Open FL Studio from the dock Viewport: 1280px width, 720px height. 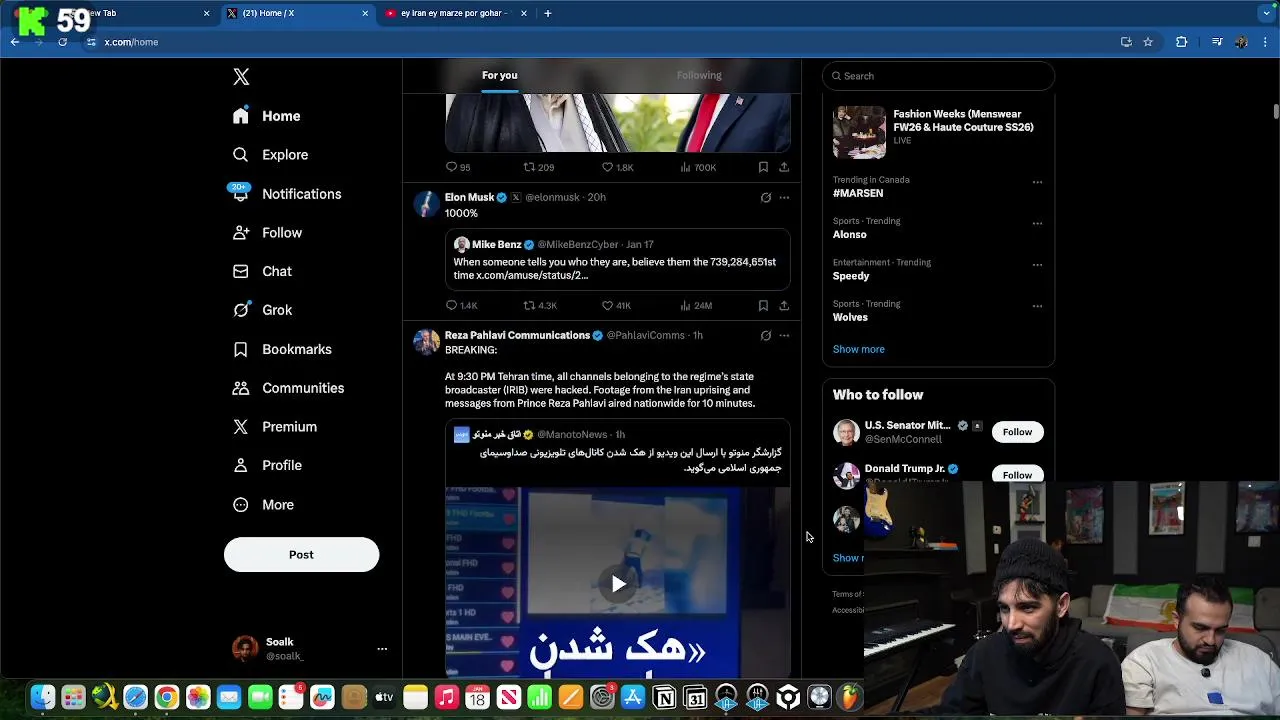coord(850,698)
